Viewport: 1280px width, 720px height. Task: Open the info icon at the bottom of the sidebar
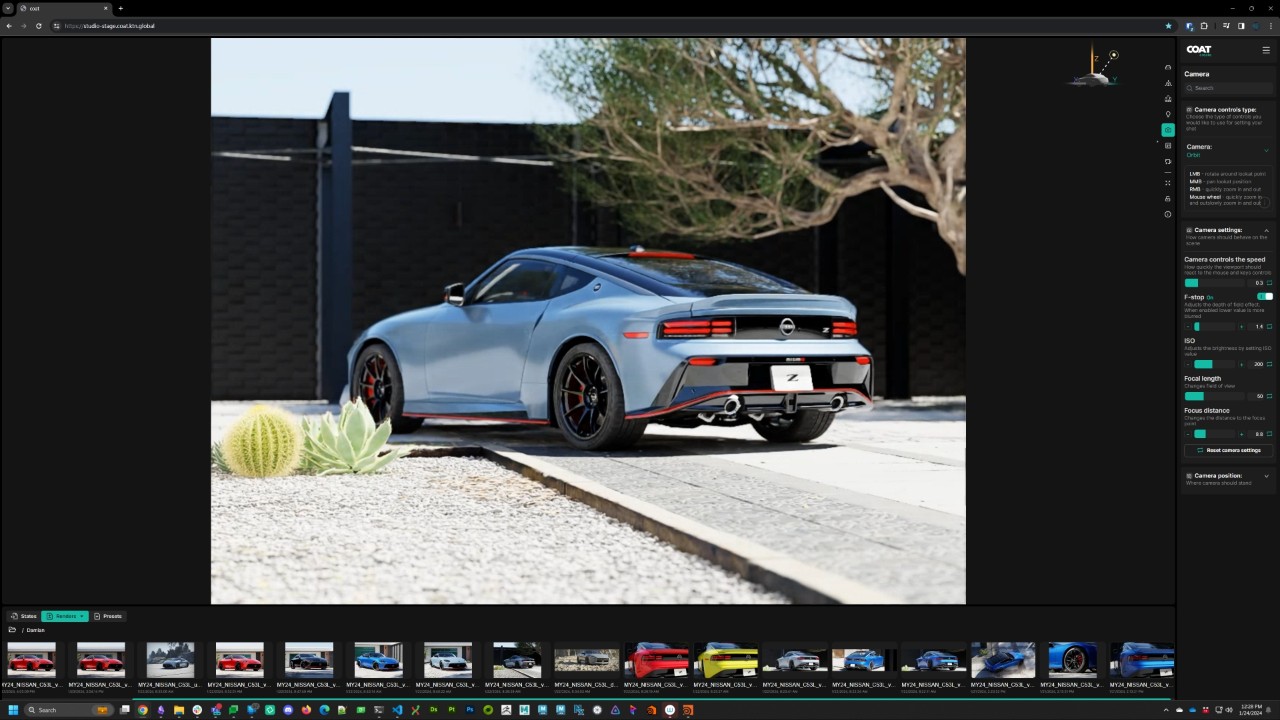click(x=1168, y=213)
